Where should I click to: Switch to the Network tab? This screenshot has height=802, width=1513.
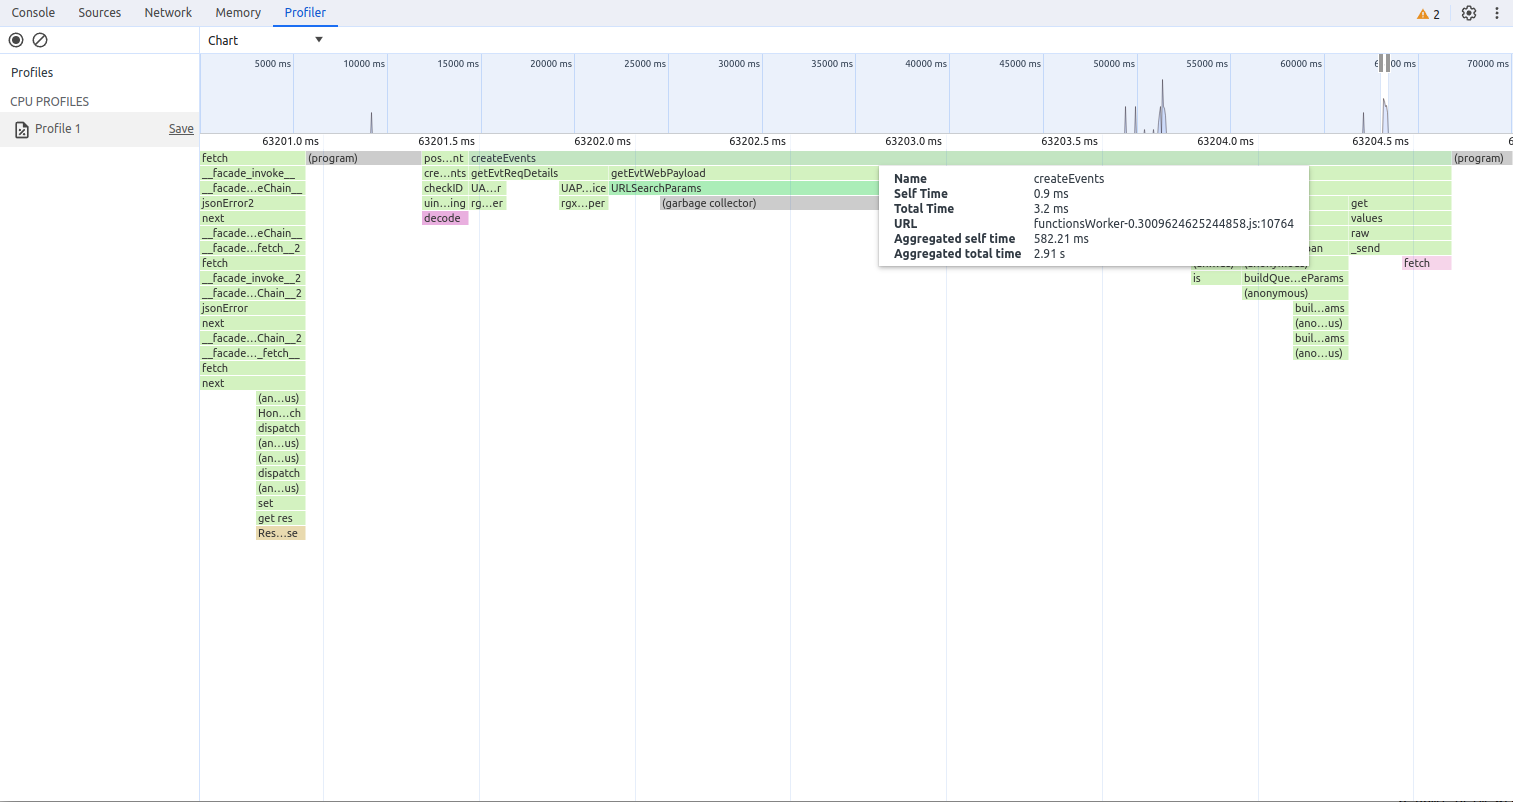tap(167, 12)
